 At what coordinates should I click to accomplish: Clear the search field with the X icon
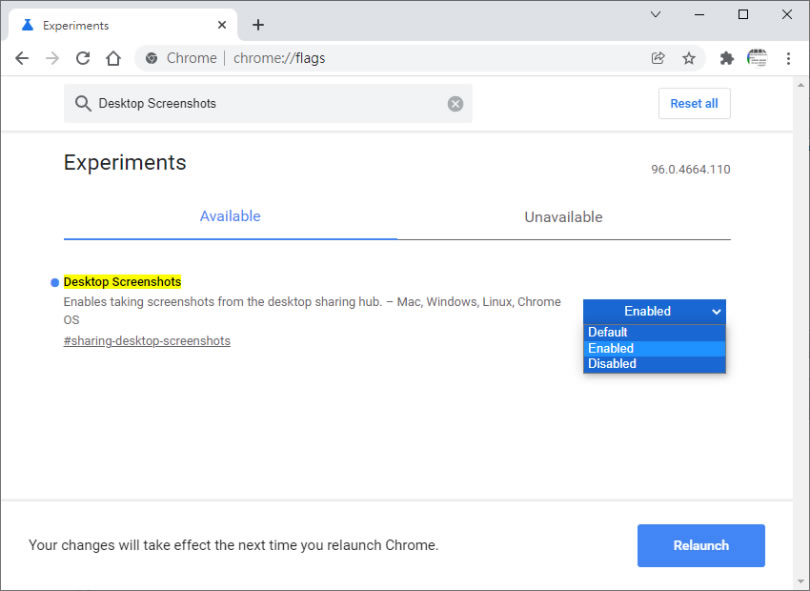pyautogui.click(x=455, y=103)
